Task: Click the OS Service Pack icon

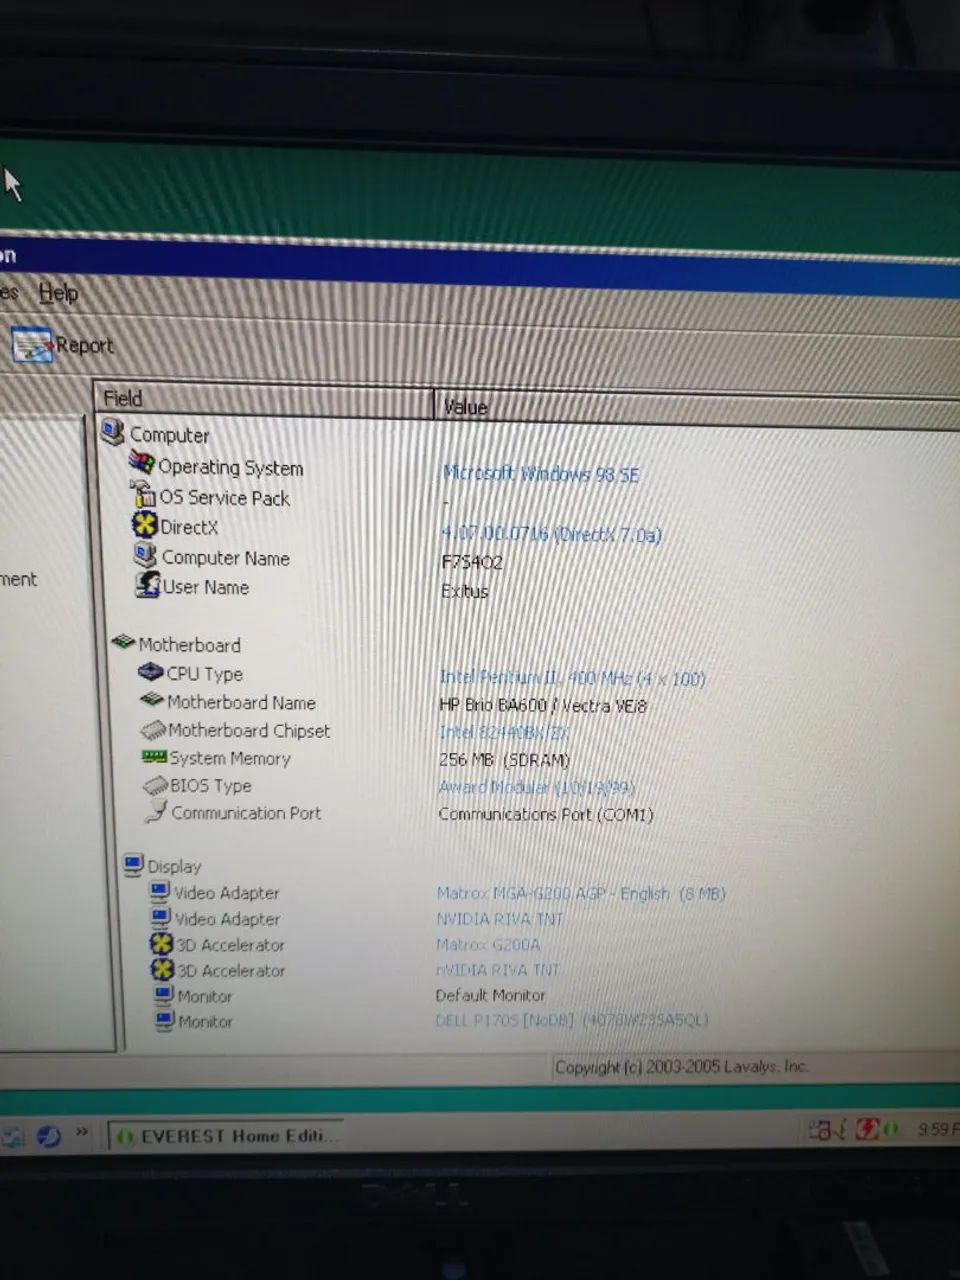Action: coord(143,494)
